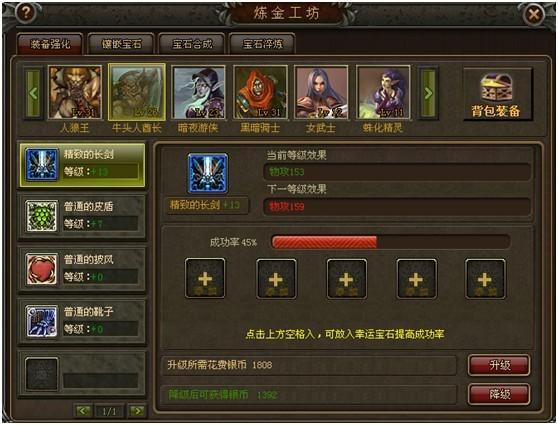Go to previous equipment page arrow
Screen dimensions: 558x425
coord(83,411)
